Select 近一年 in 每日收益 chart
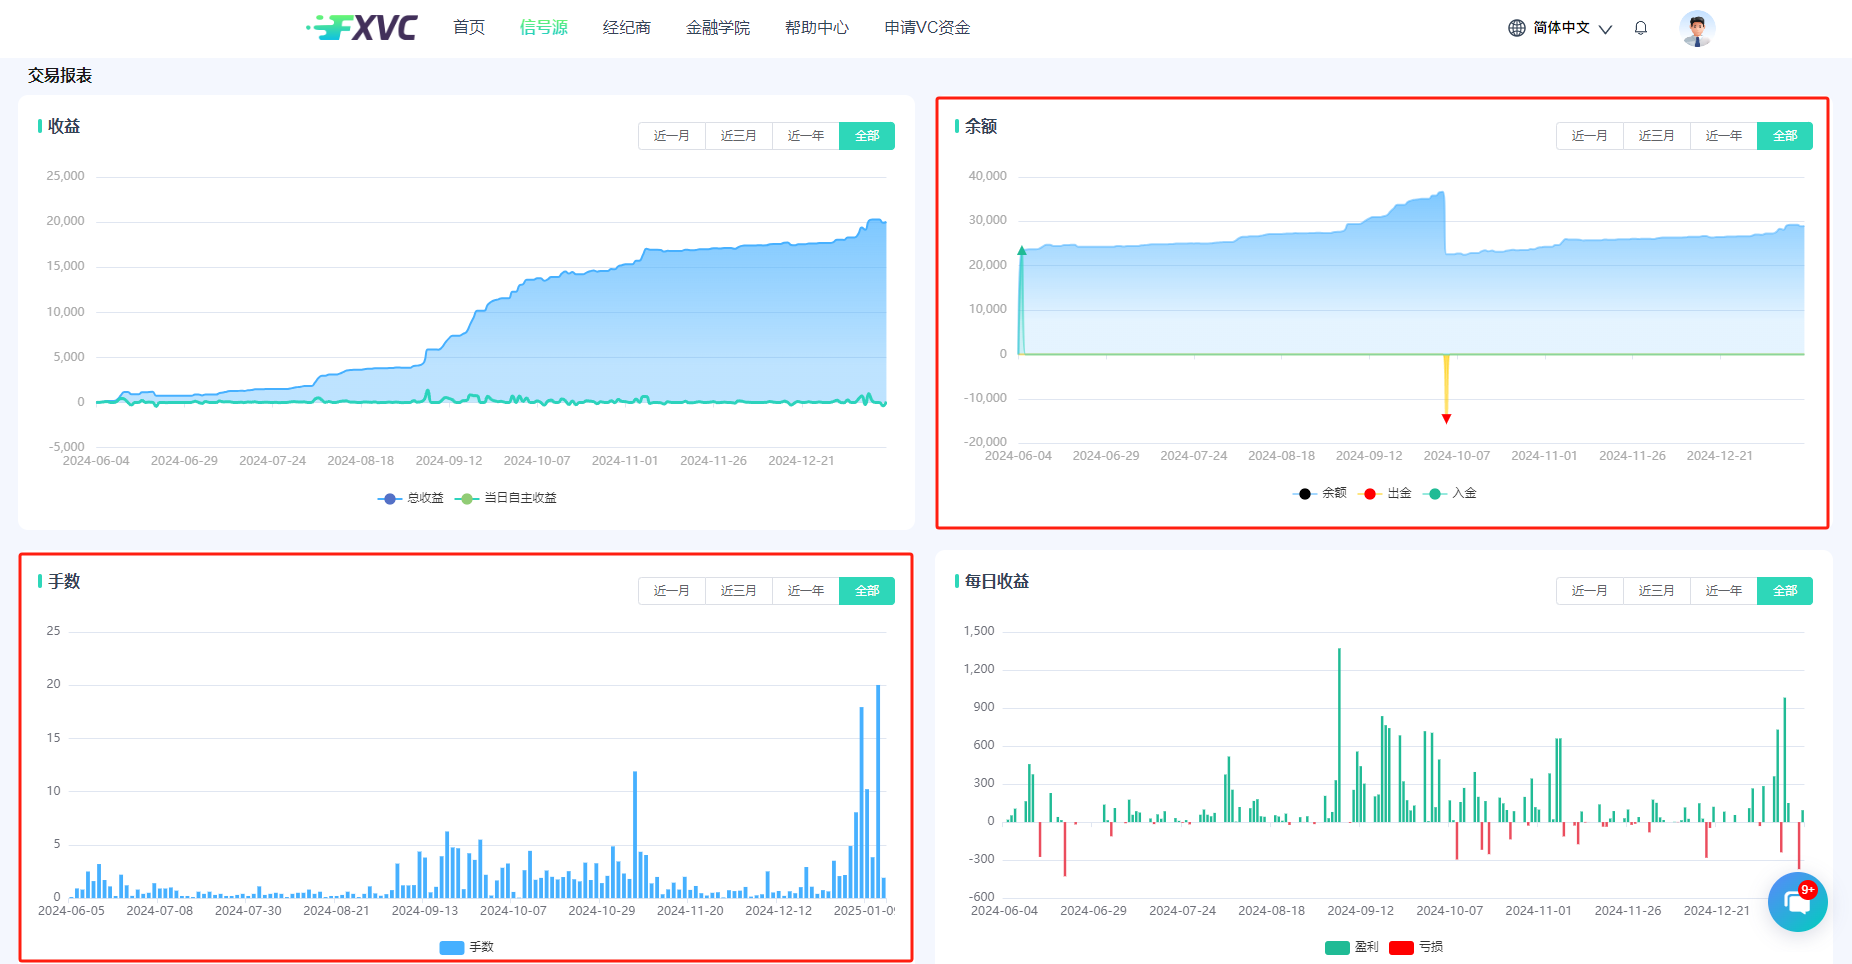 point(1724,591)
